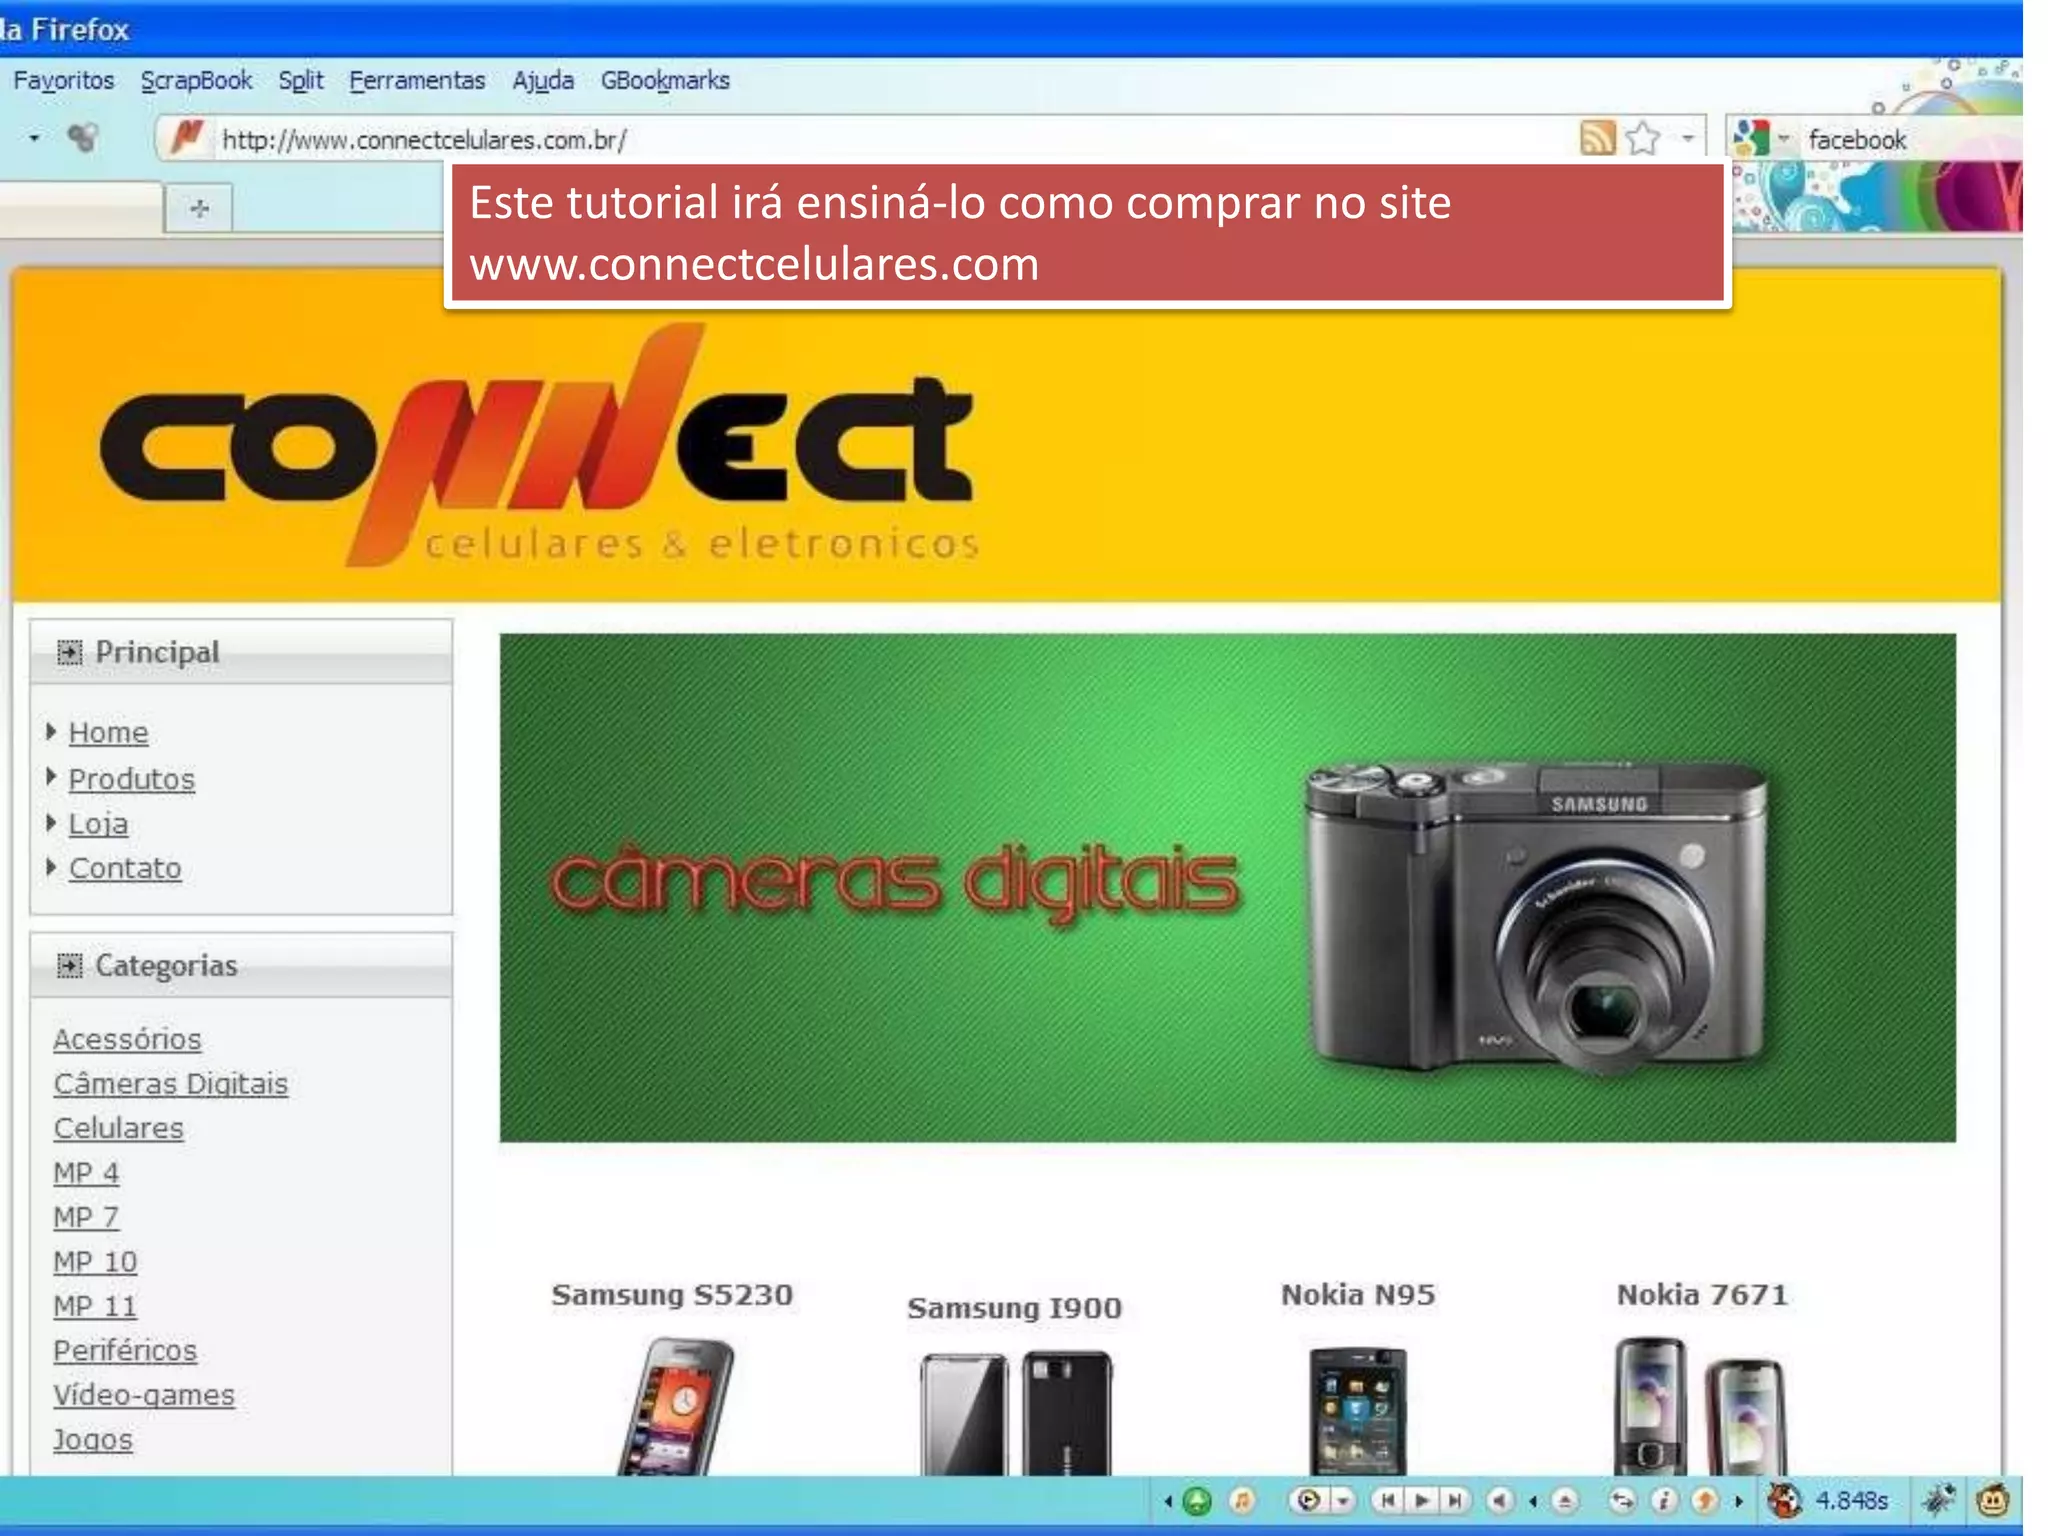Image resolution: width=2048 pixels, height=1536 pixels.
Task: Click the RSS feed icon in address bar
Action: pyautogui.click(x=1597, y=138)
